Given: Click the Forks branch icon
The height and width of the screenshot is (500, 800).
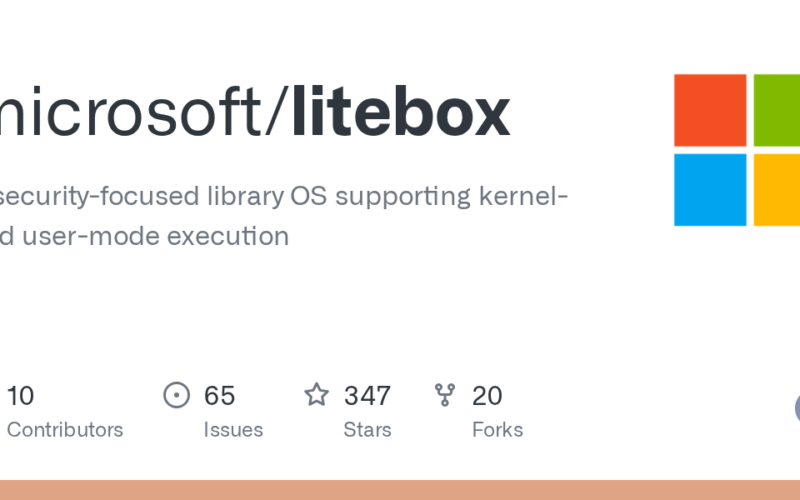Looking at the screenshot, I should pyautogui.click(x=445, y=396).
